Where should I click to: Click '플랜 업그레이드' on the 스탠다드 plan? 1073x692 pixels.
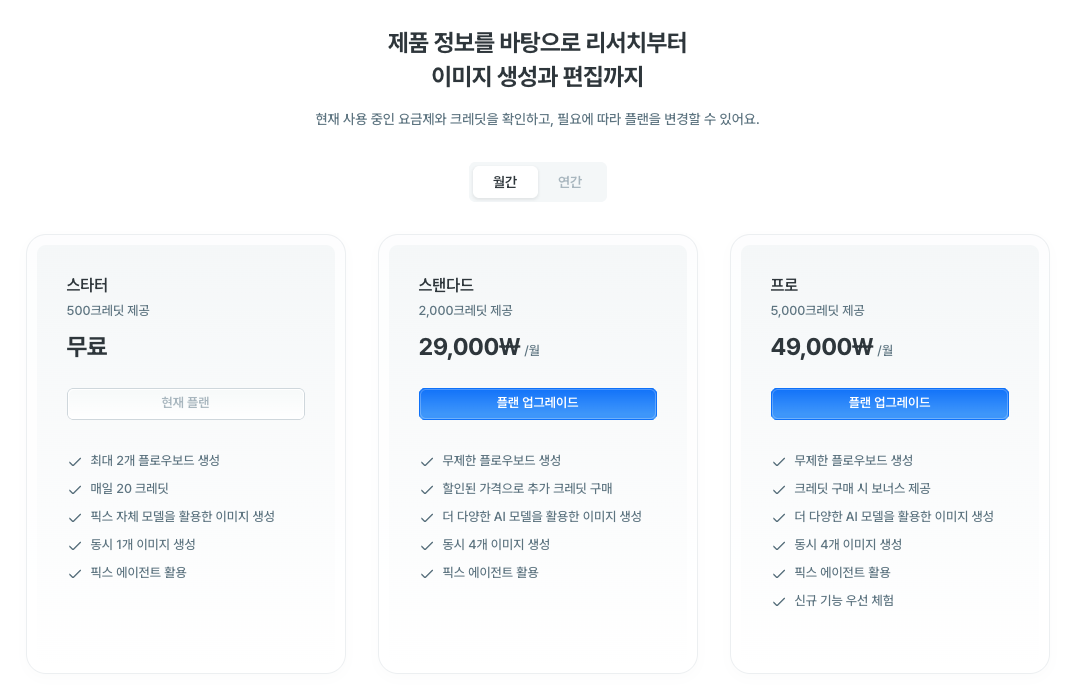tap(537, 403)
